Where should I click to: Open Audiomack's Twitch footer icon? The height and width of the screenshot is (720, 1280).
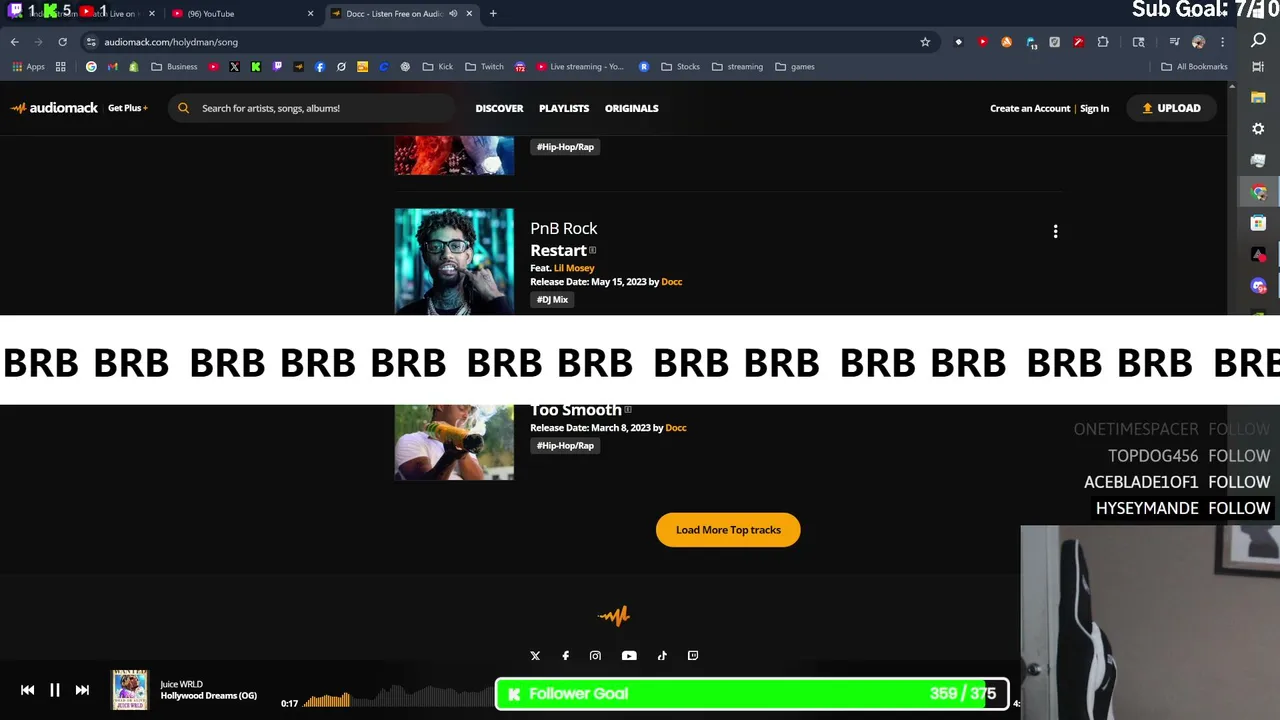693,656
